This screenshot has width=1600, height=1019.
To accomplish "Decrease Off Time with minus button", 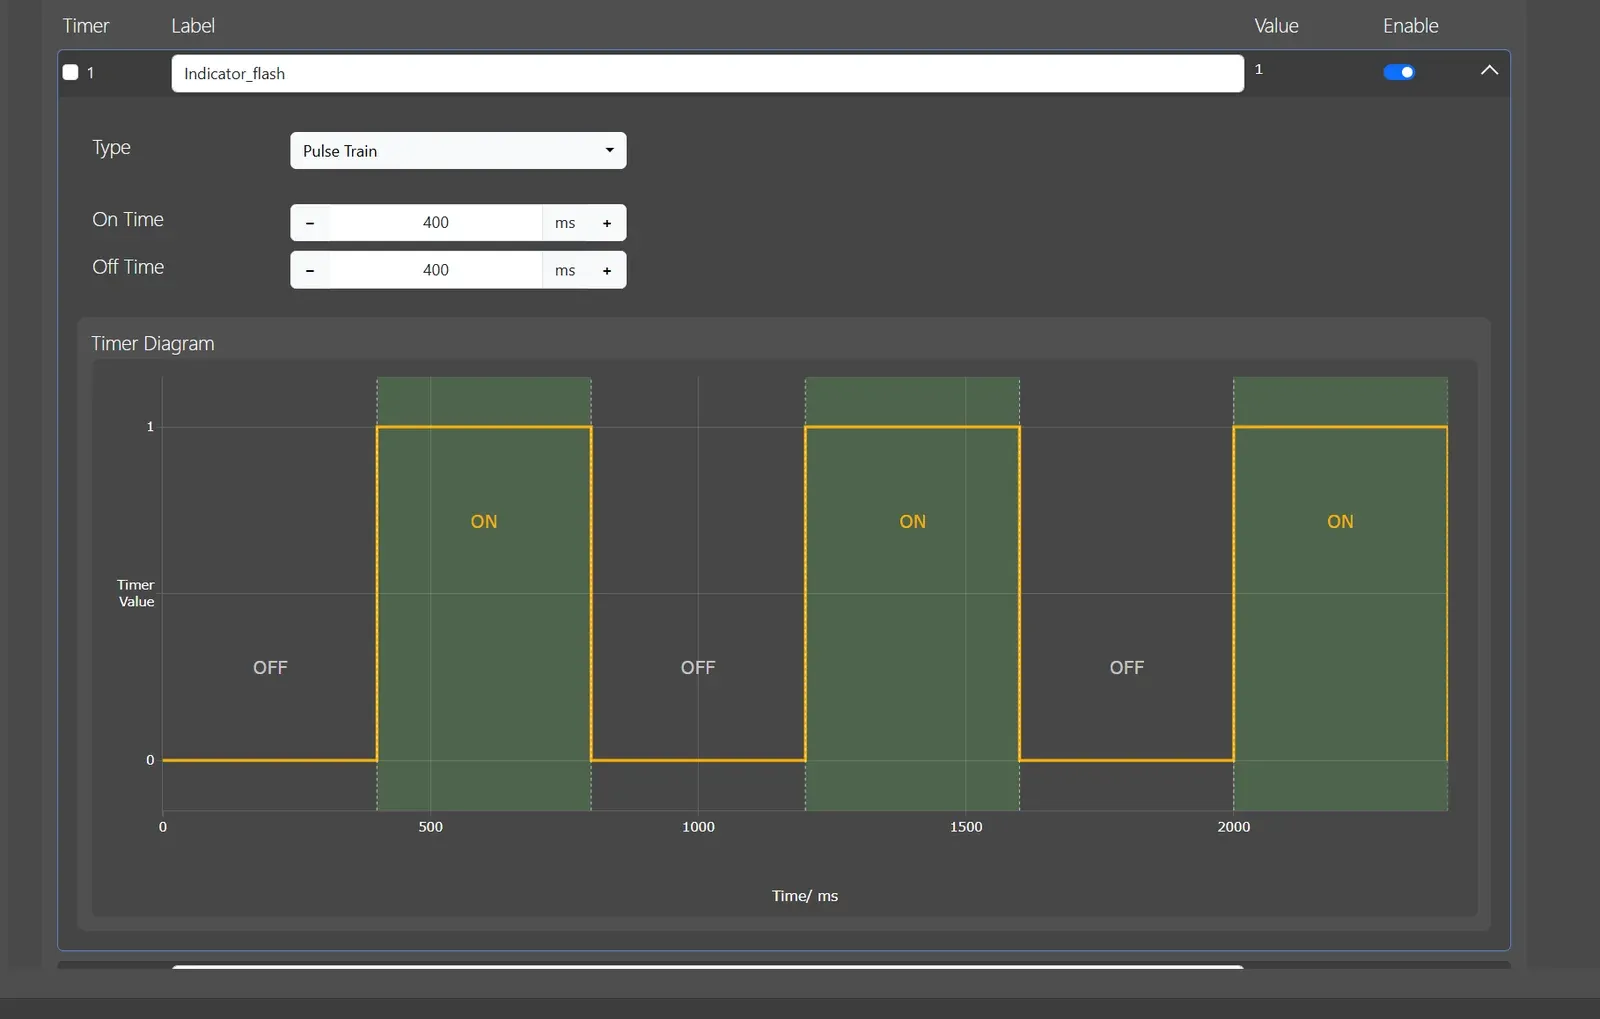I will pyautogui.click(x=310, y=270).
